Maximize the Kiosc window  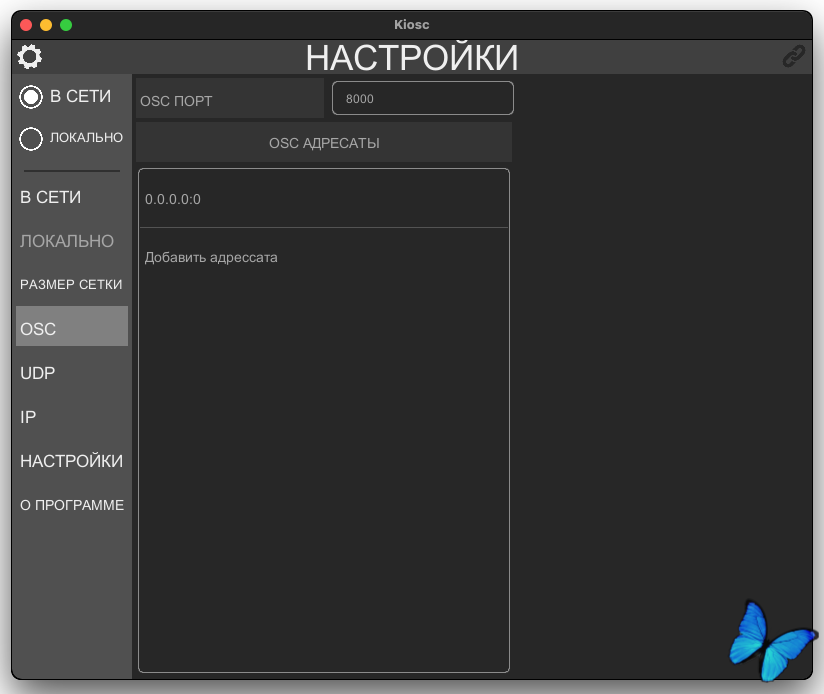pyautogui.click(x=66, y=24)
